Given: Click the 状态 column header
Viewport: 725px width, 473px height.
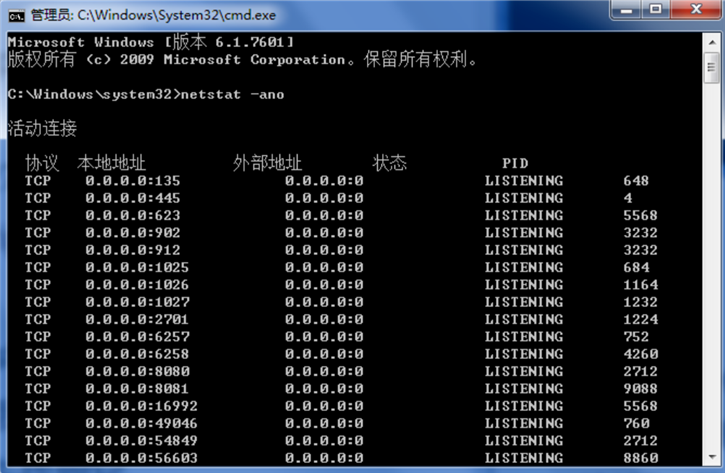Looking at the screenshot, I should pos(390,163).
